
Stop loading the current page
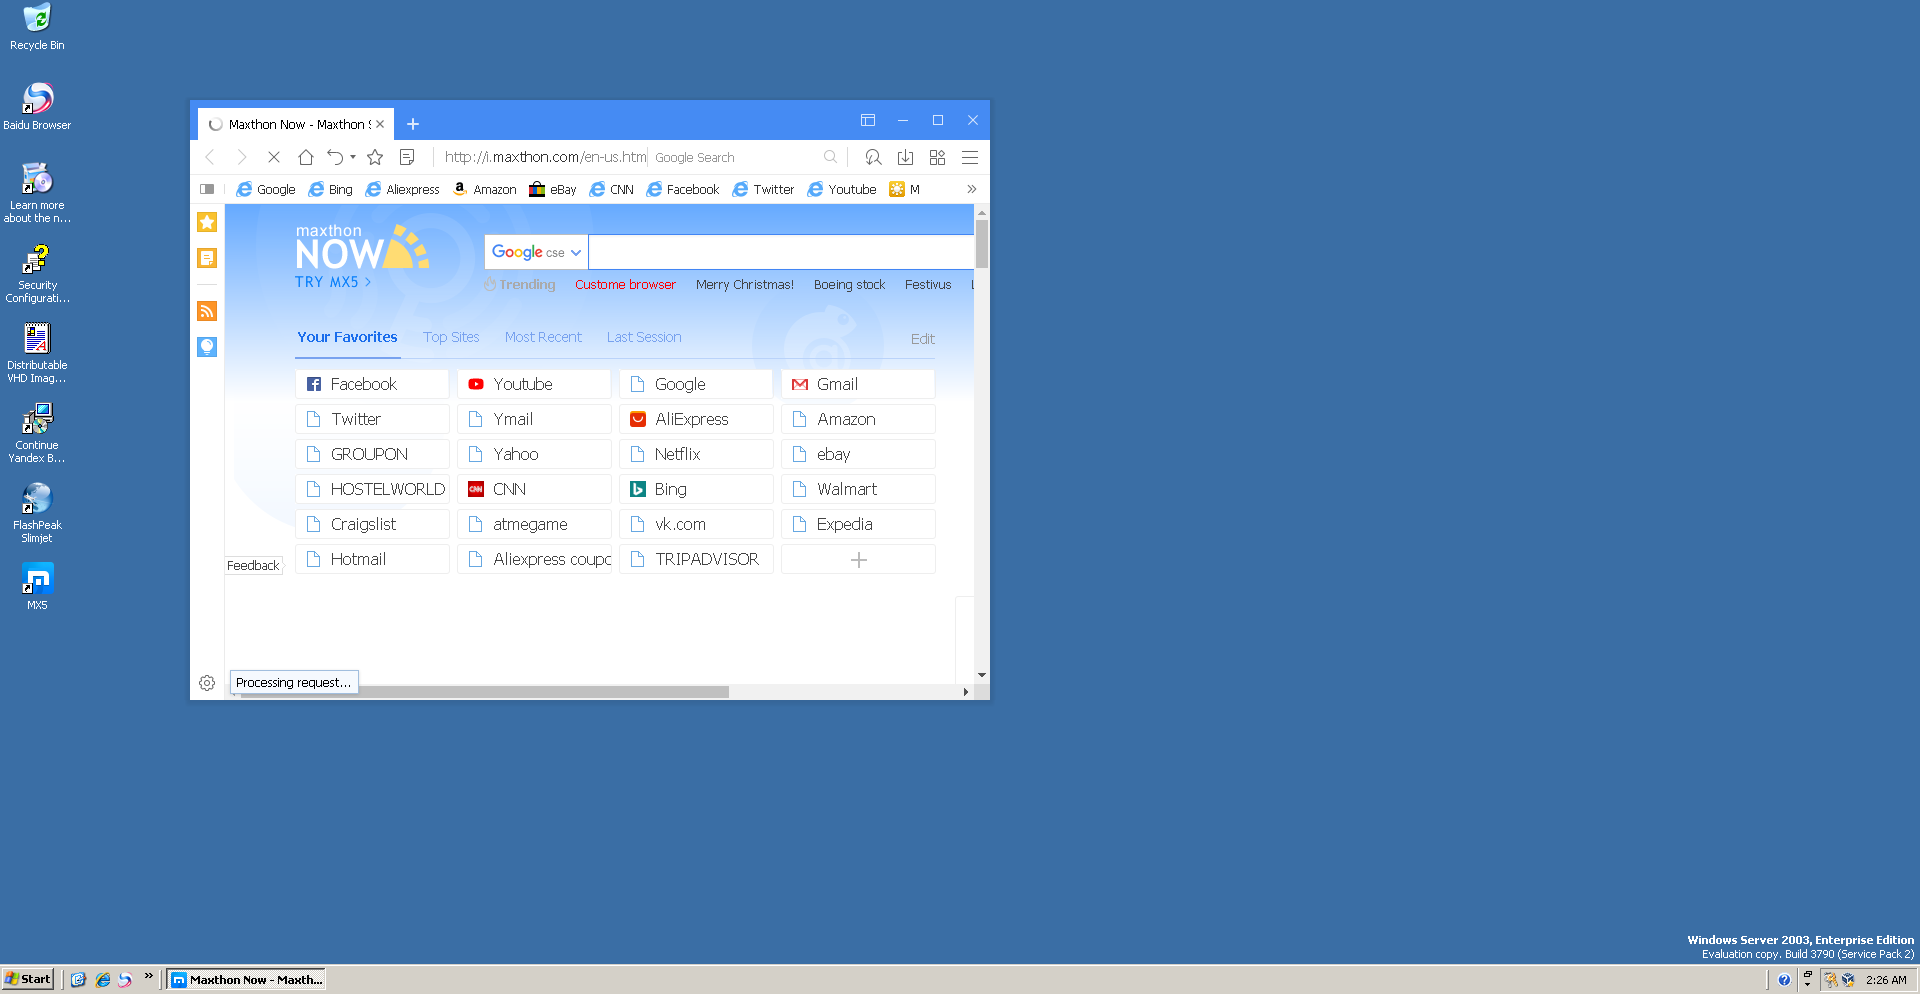coord(274,157)
